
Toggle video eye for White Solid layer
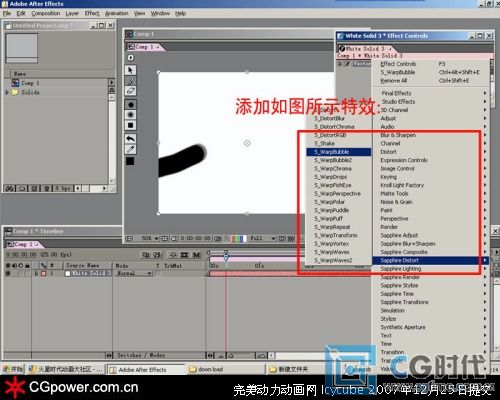coord(8,273)
